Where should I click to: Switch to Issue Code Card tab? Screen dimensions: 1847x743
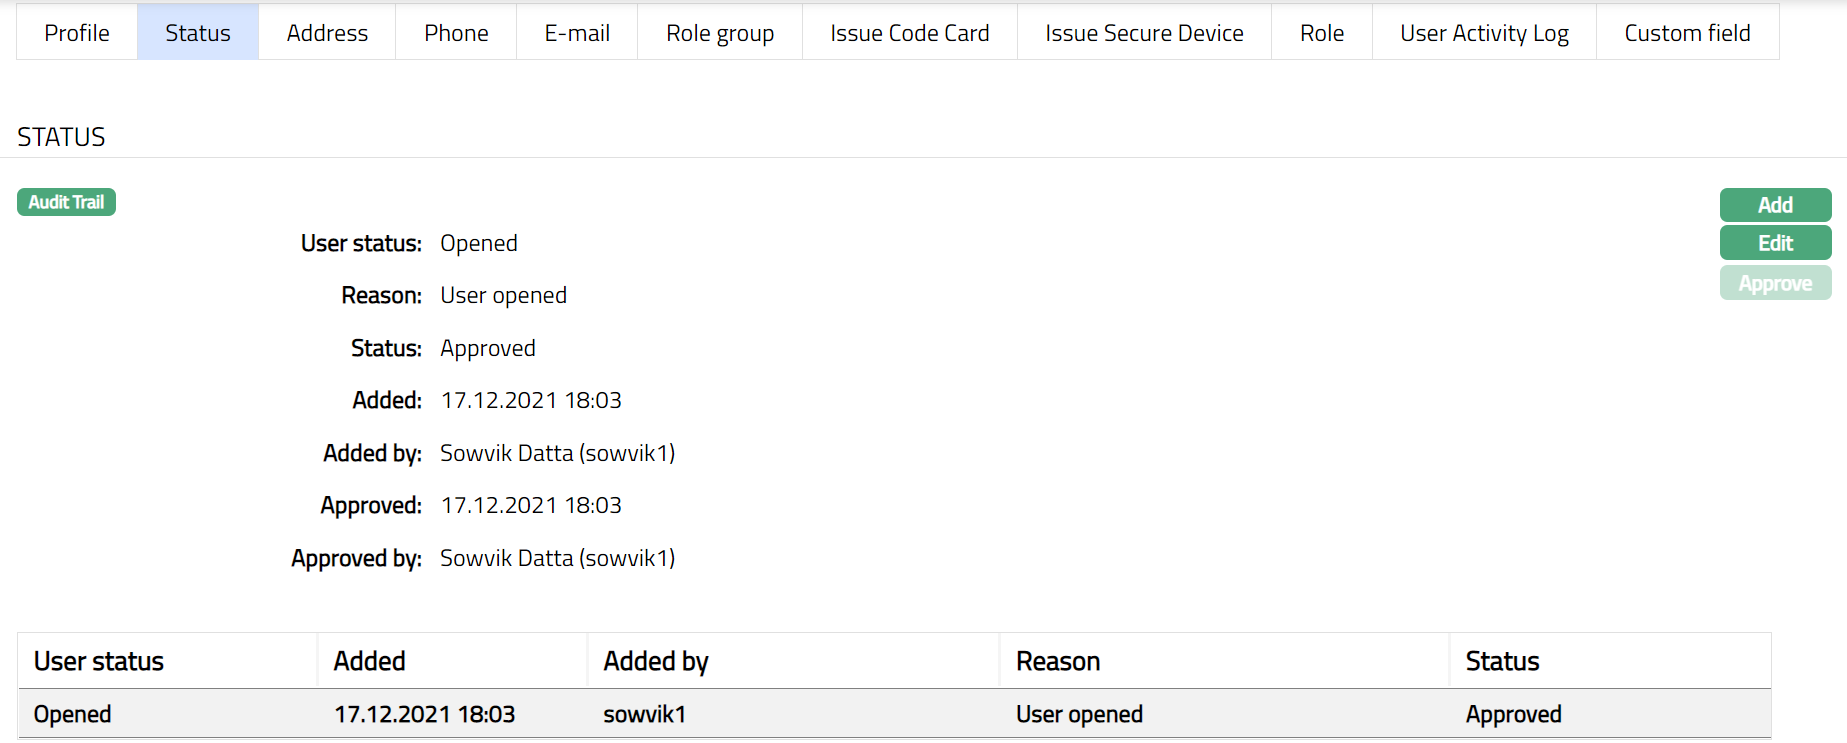[x=909, y=33]
